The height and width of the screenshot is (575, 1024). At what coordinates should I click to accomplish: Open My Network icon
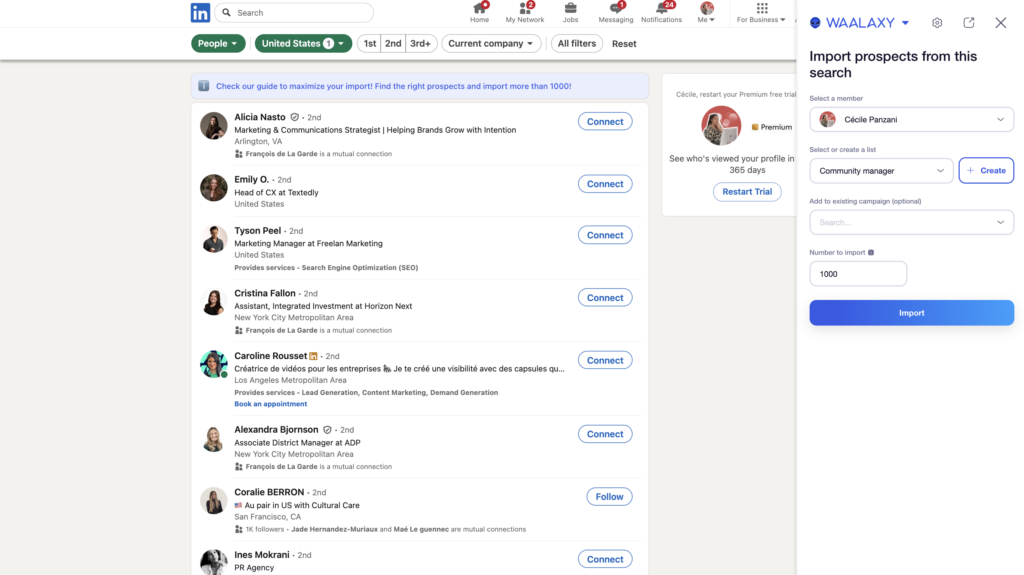click(x=524, y=12)
